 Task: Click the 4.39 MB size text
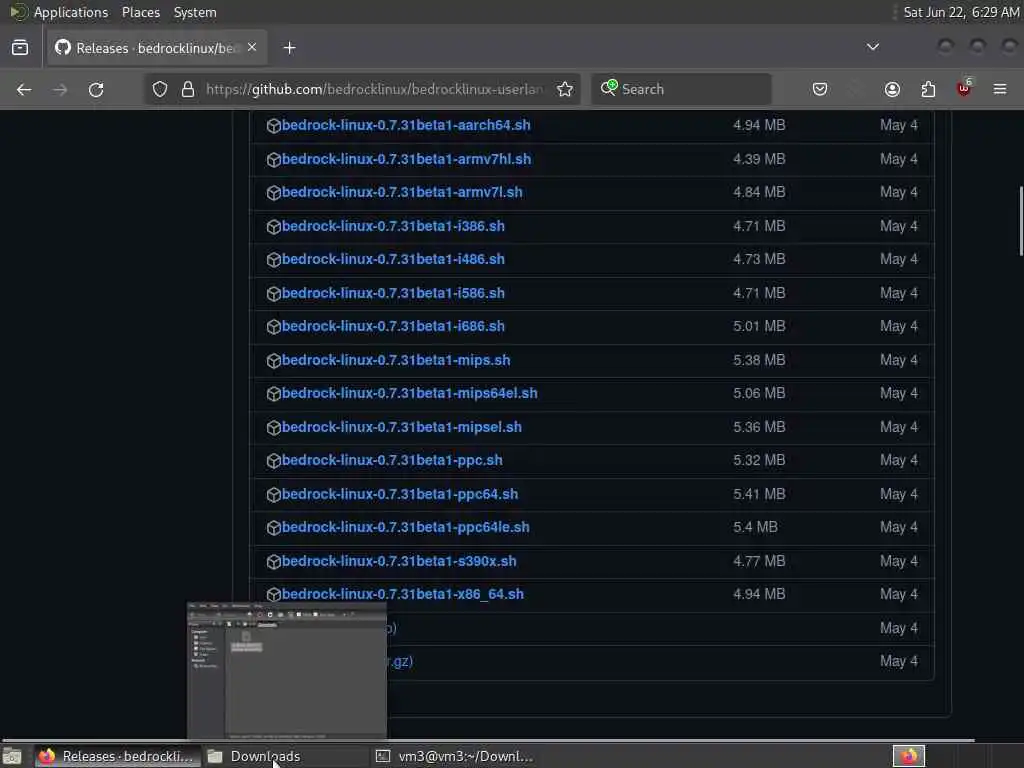(759, 159)
